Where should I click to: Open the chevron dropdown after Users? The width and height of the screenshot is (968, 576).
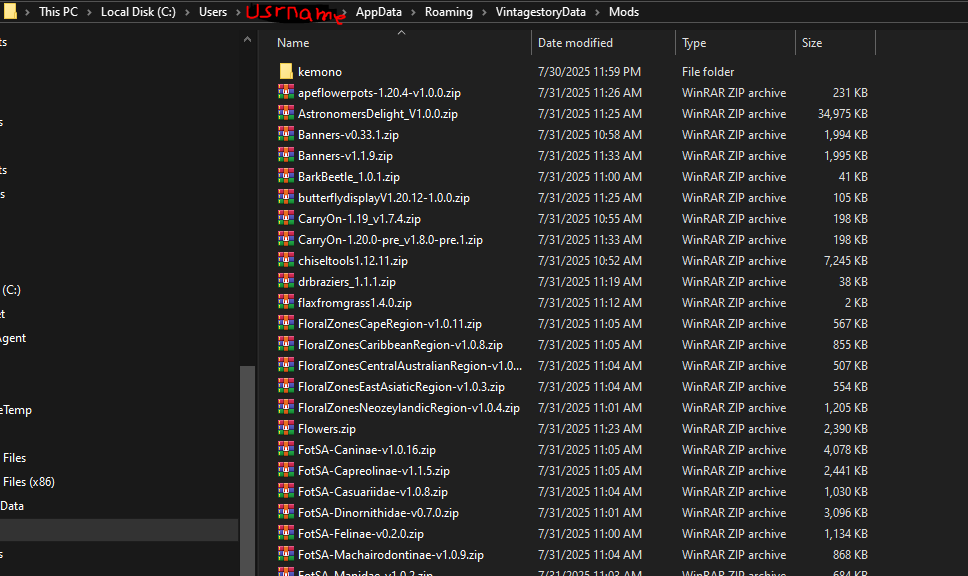(238, 11)
